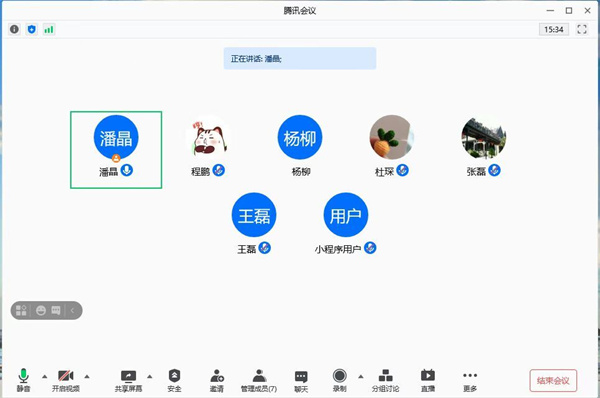Open the chat bubble icon in floating bar
Screen dimensions: 600x398
(x=56, y=310)
